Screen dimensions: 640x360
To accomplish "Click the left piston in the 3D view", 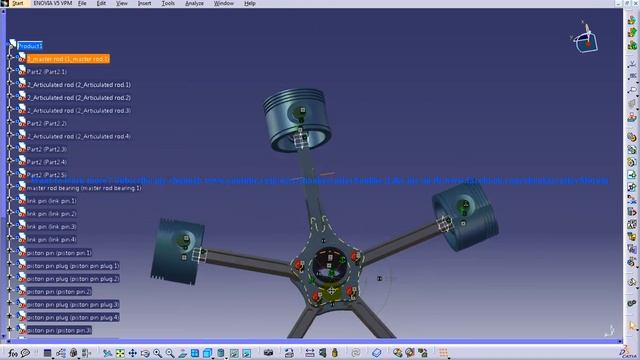I will [178, 251].
